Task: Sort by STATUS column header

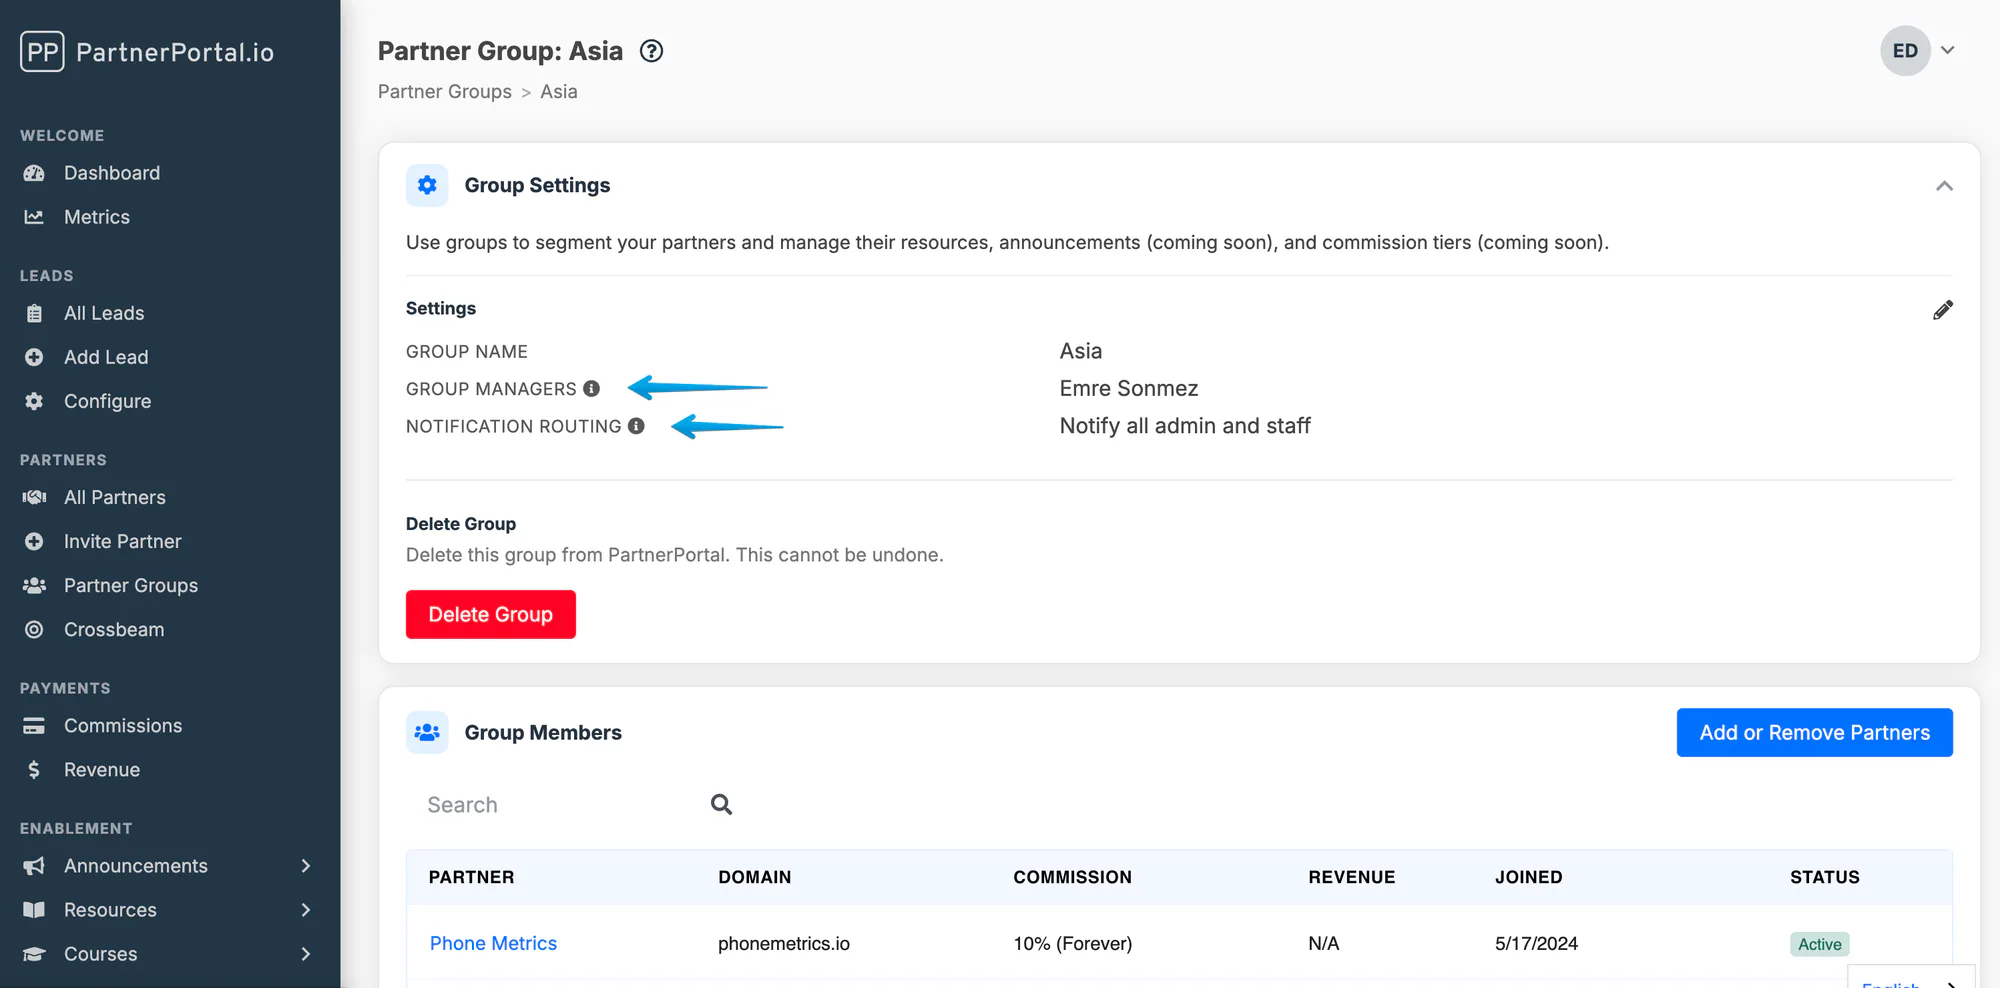Action: pos(1824,877)
